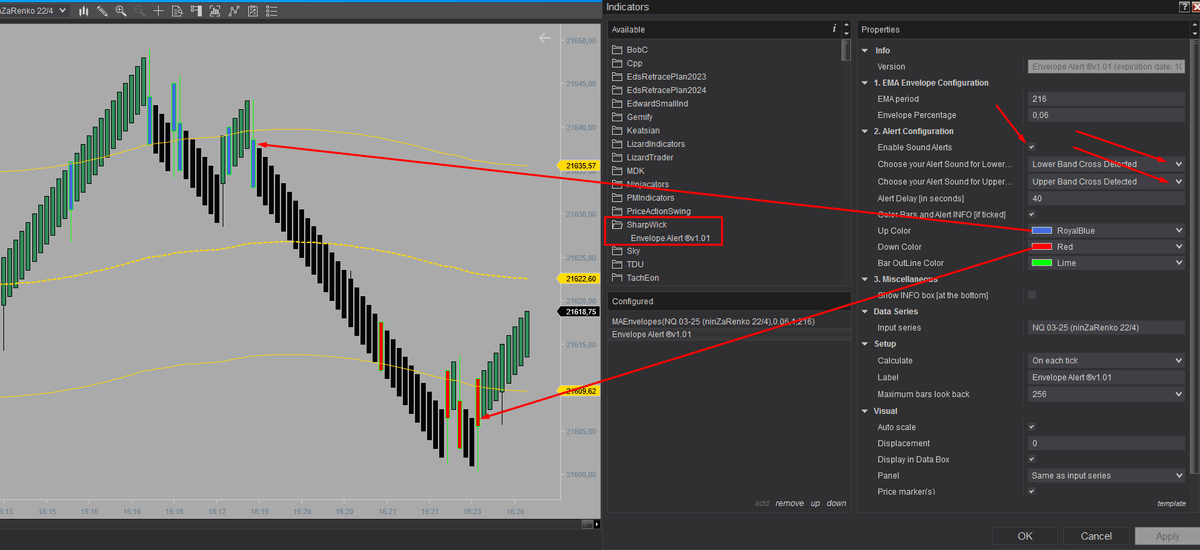Toggle Price marker(s) checkbox
The height and width of the screenshot is (550, 1200).
point(1032,491)
